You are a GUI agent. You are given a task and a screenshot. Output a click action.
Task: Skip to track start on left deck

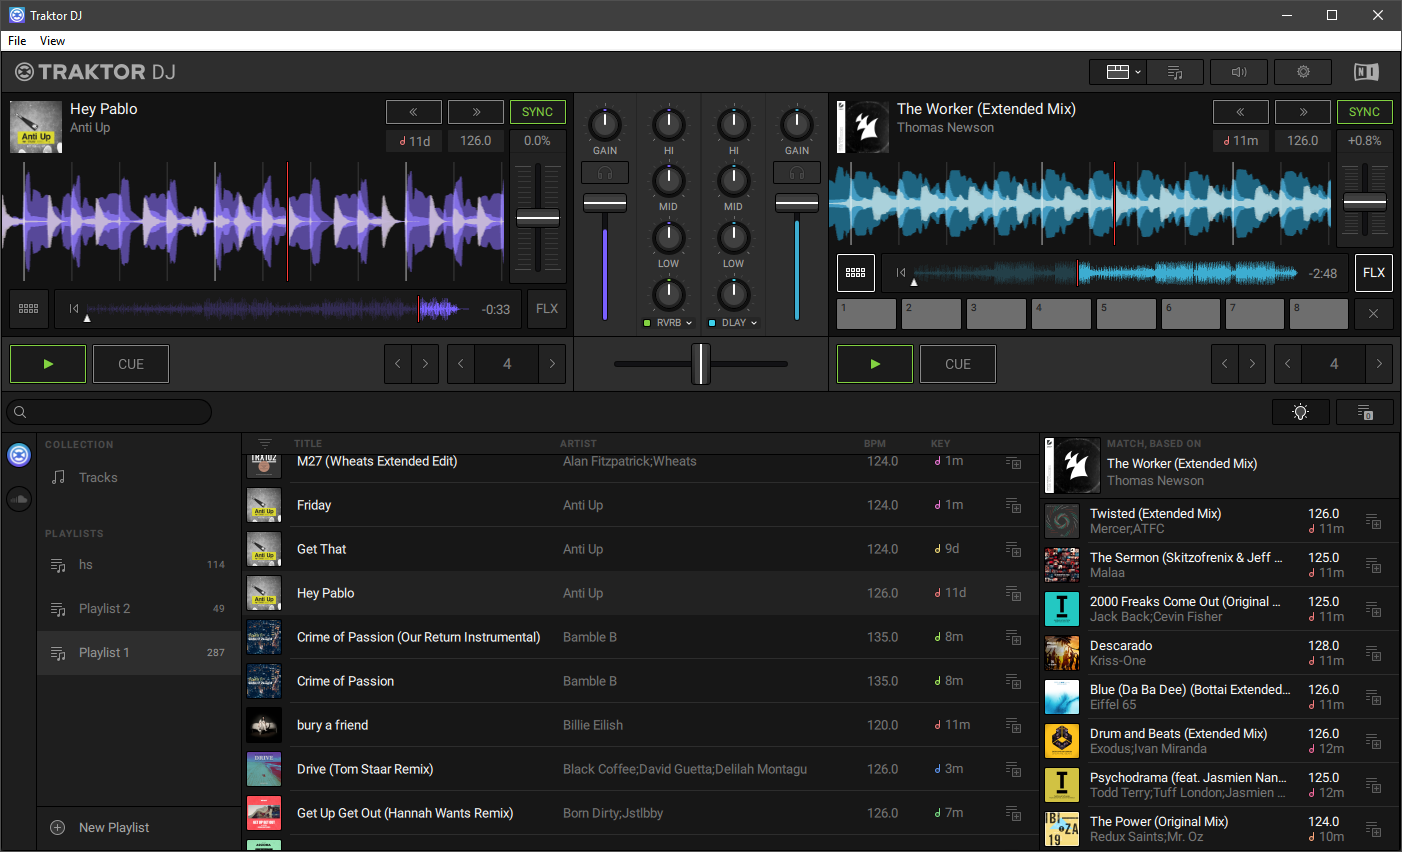(x=73, y=309)
